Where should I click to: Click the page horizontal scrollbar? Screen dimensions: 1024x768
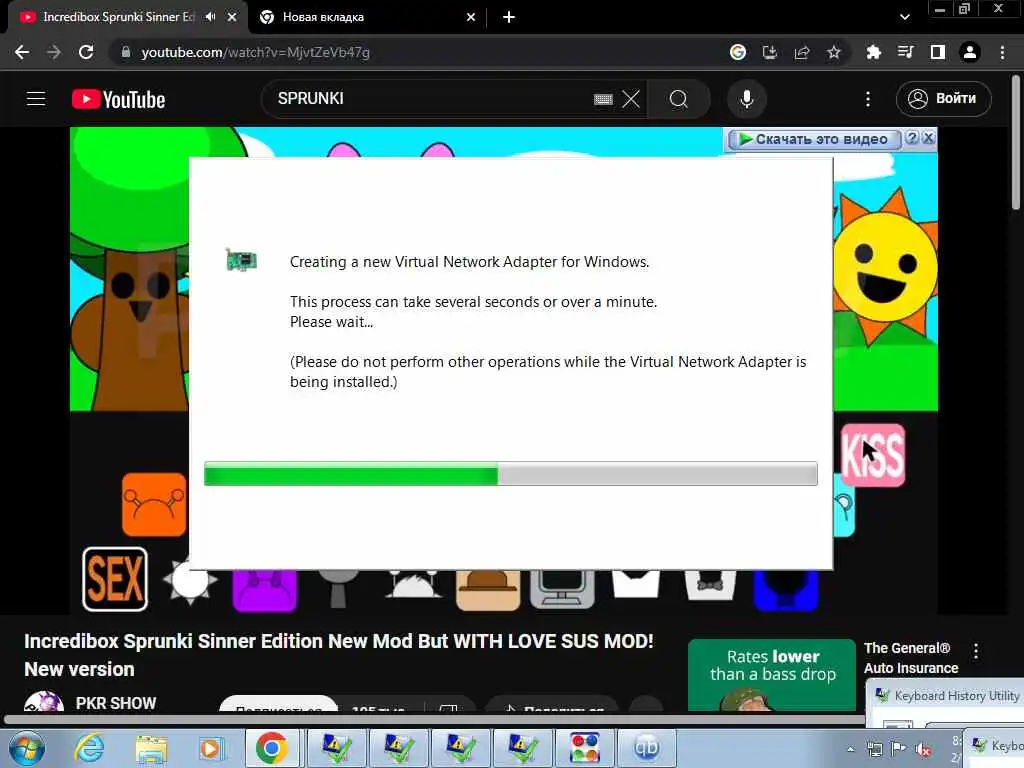click(x=435, y=720)
